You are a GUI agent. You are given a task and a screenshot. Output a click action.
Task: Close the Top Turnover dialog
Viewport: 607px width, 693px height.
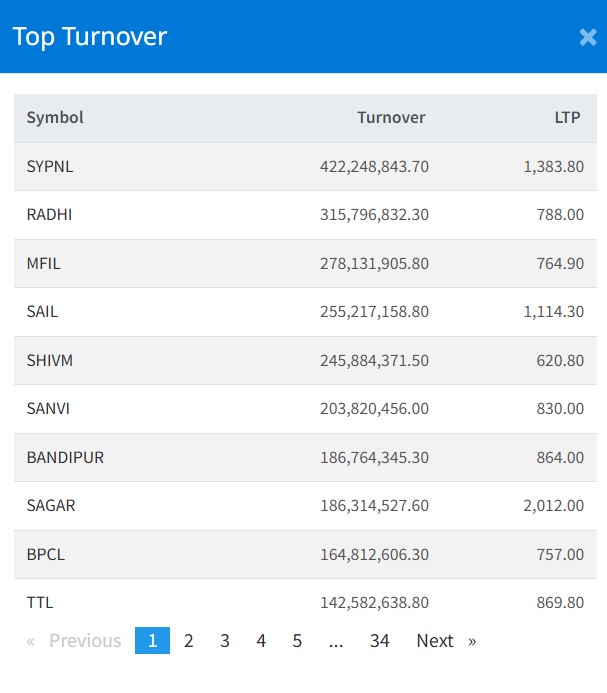pos(587,38)
